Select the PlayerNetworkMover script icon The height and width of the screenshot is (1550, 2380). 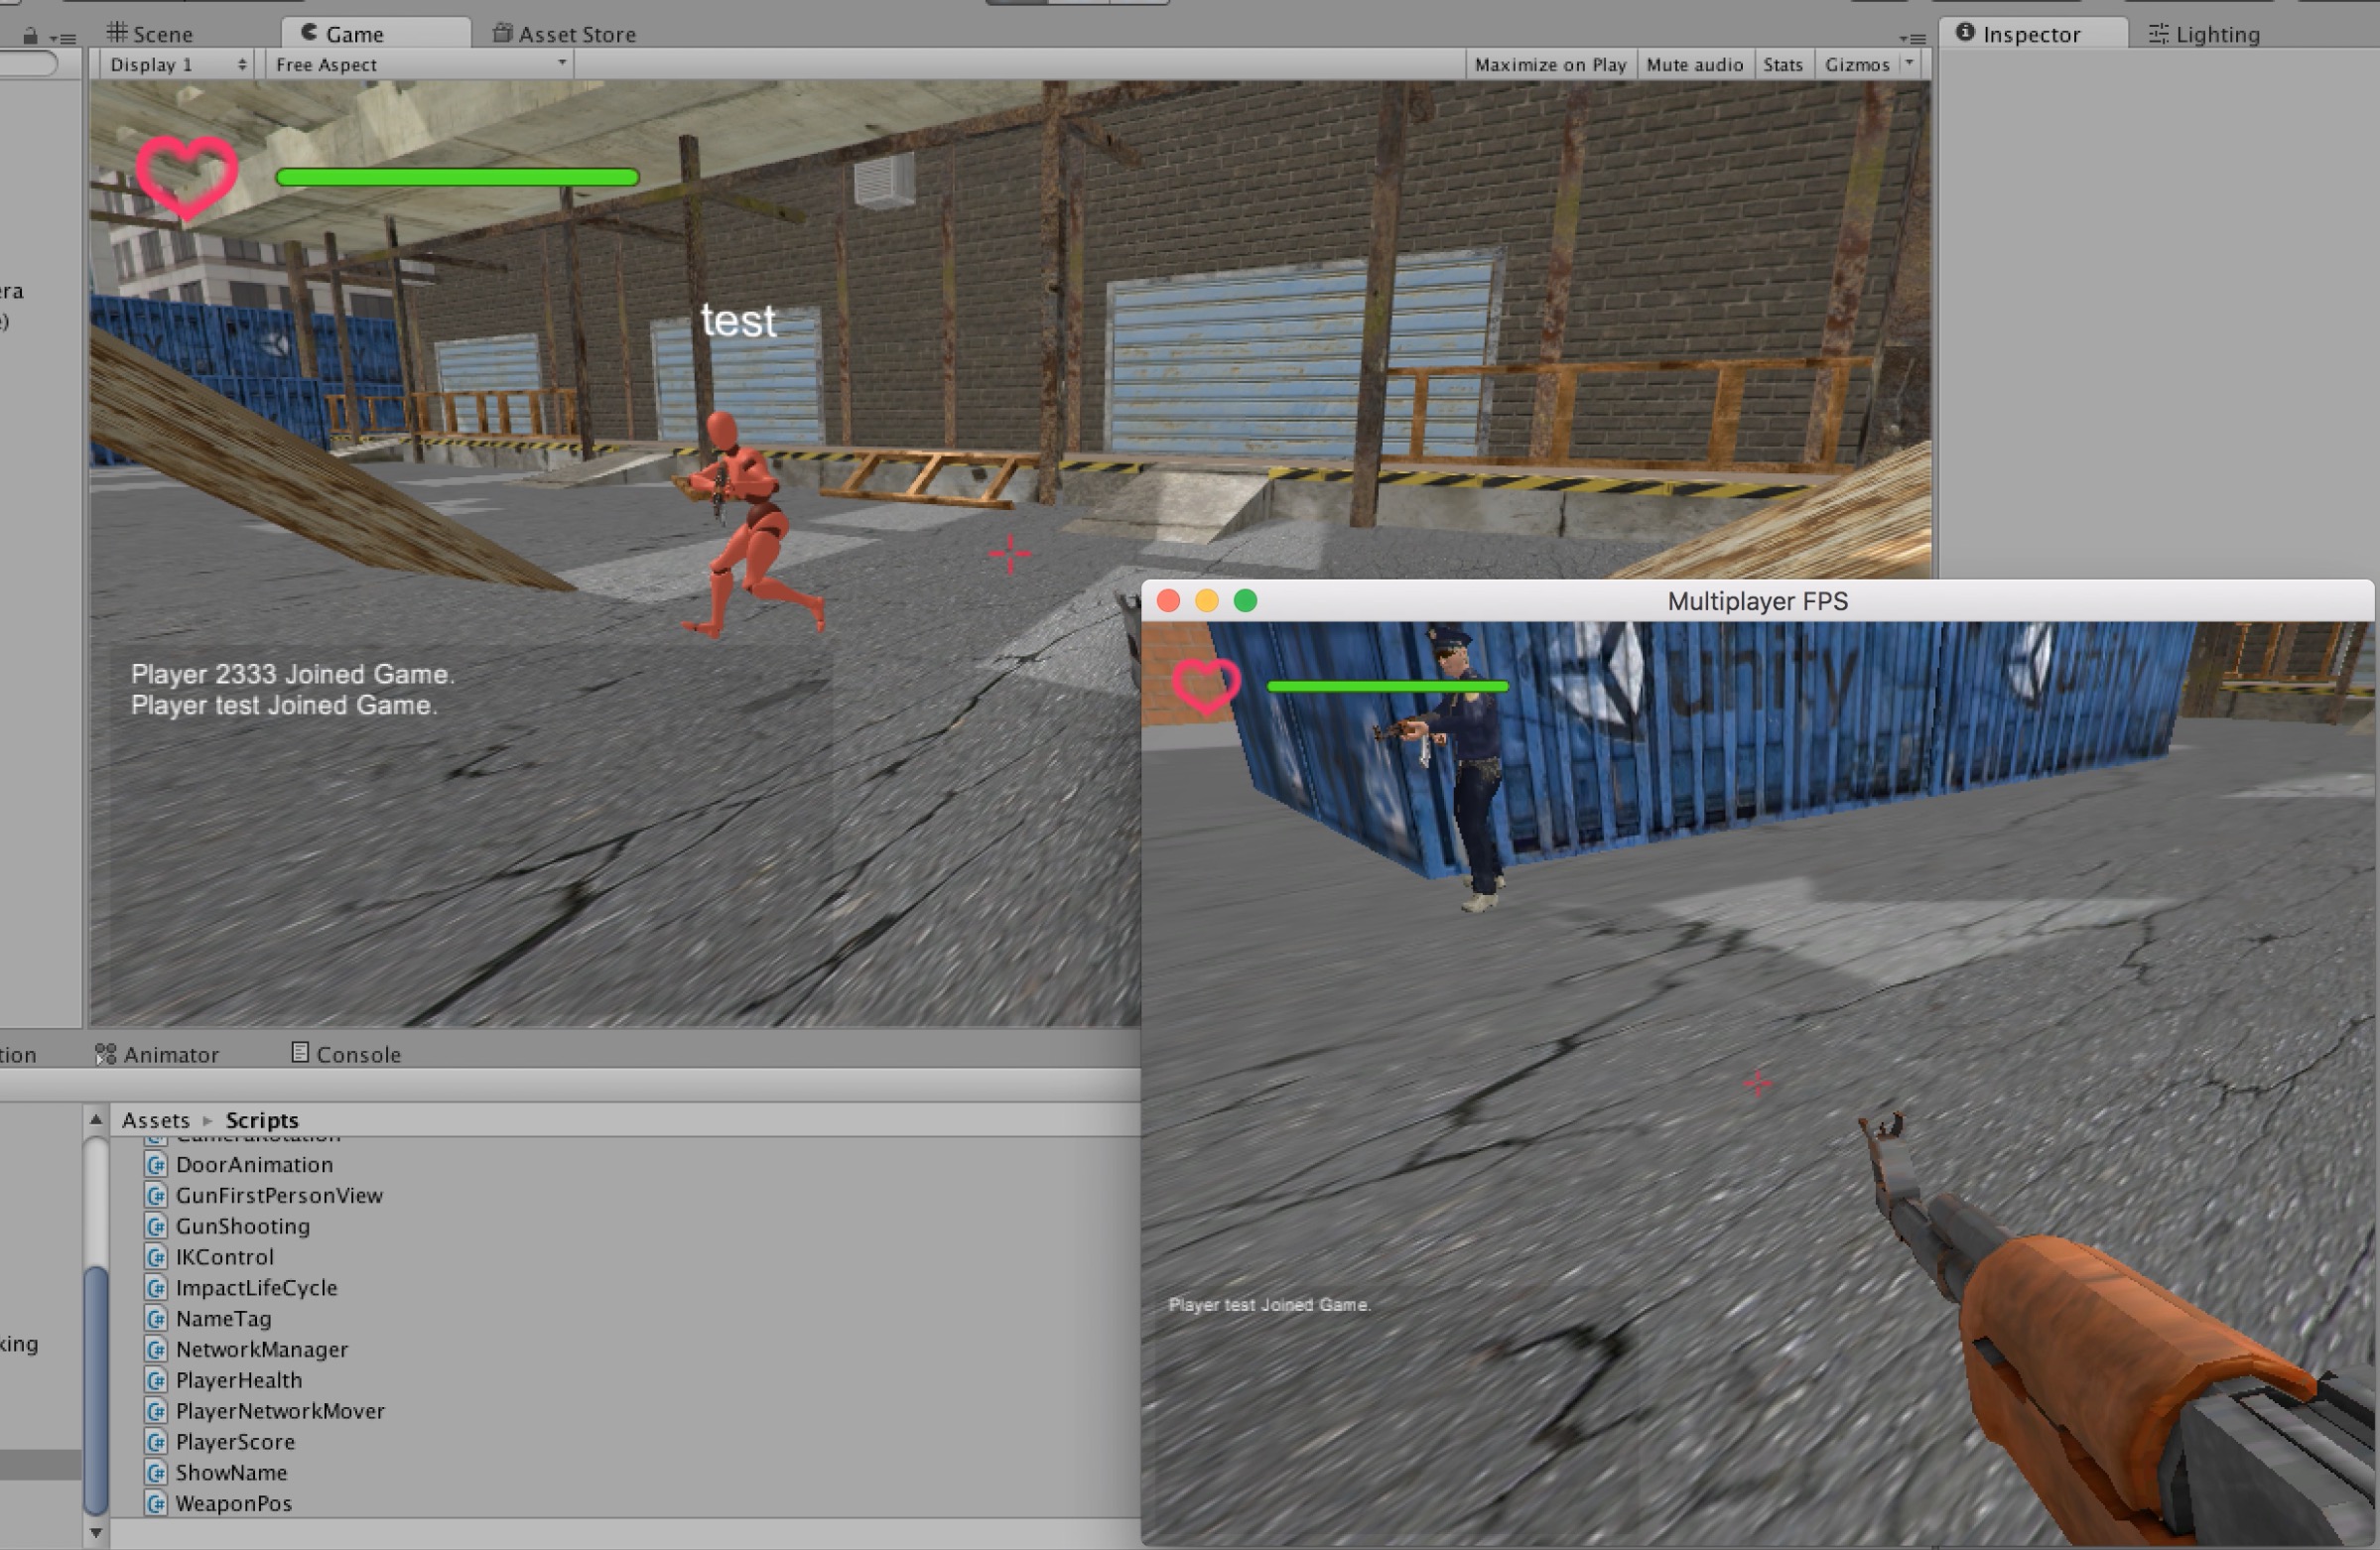click(156, 1412)
